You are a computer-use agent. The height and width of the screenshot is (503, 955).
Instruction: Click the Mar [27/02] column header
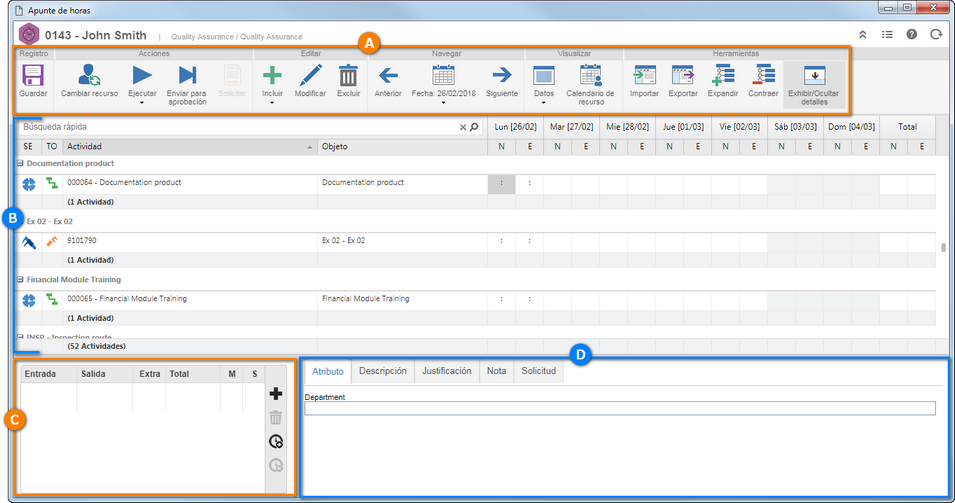[571, 127]
